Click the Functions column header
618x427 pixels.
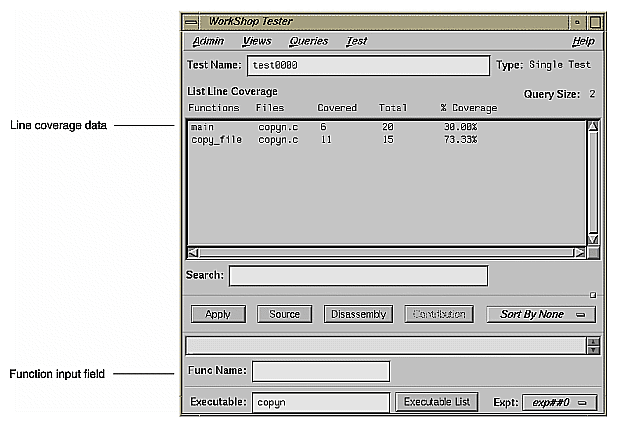pos(214,108)
